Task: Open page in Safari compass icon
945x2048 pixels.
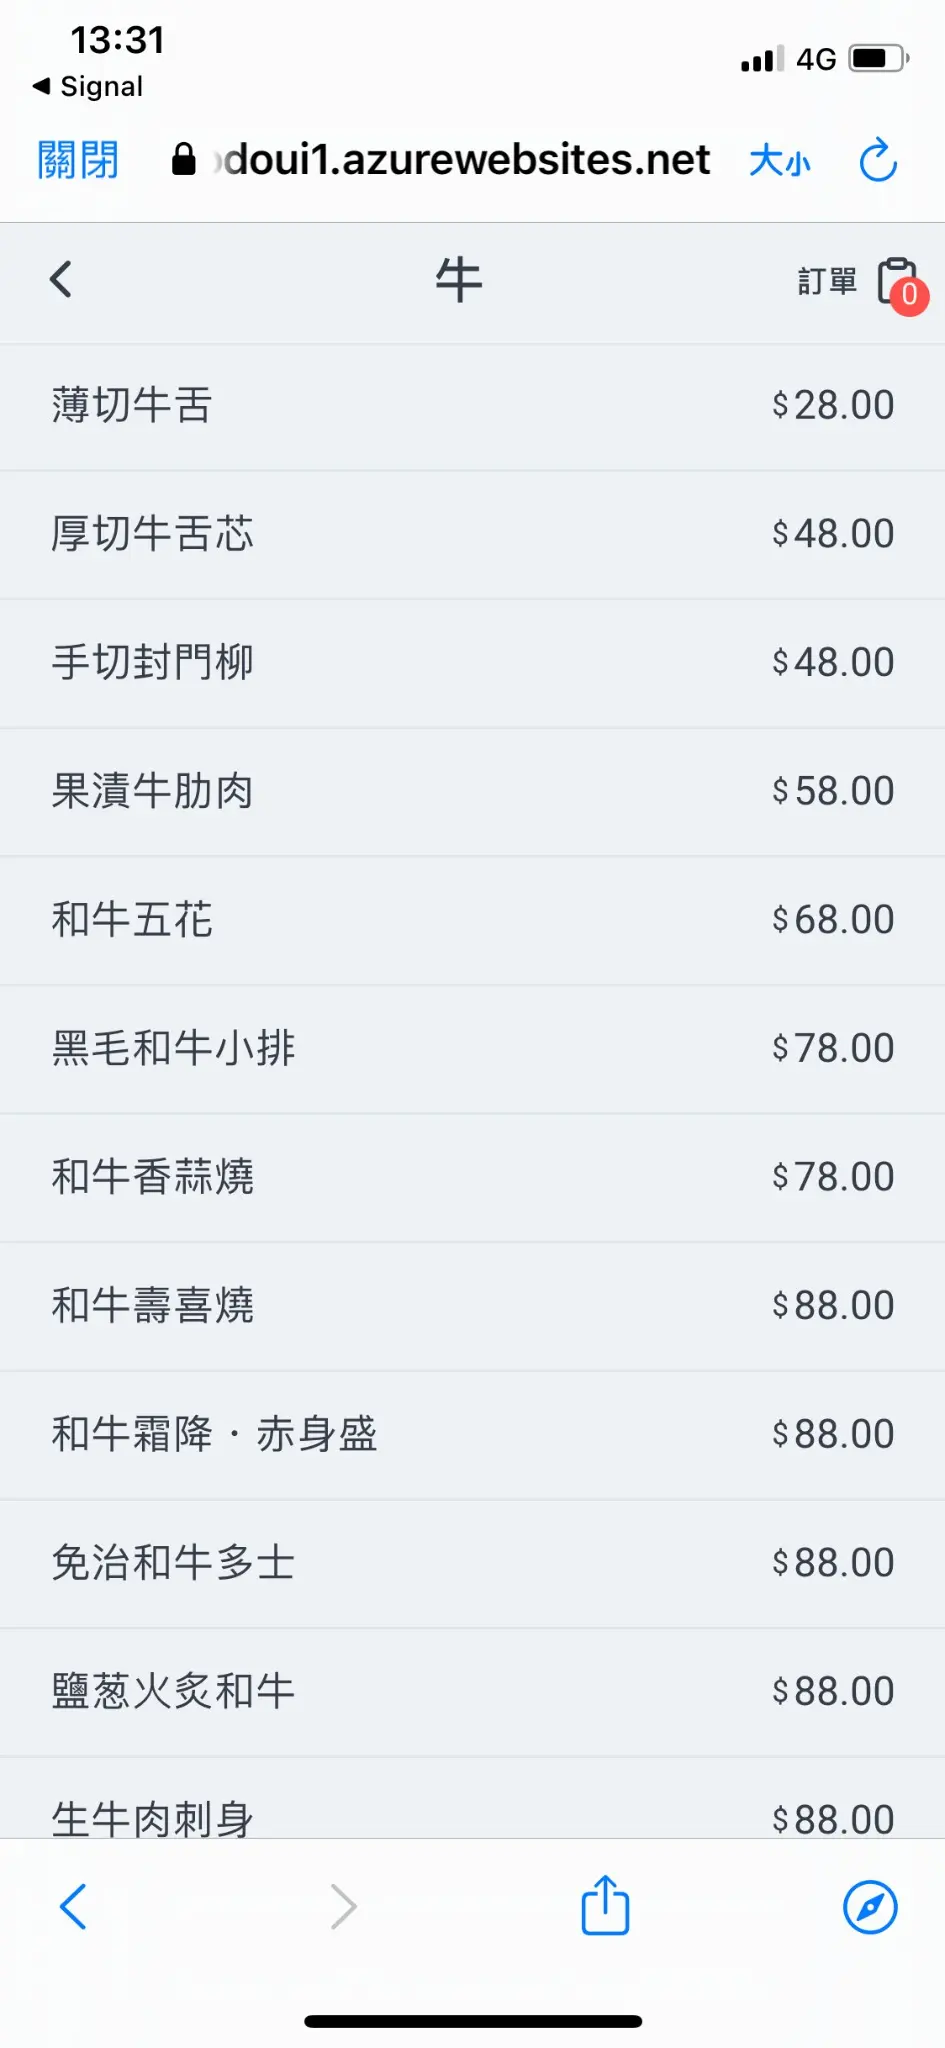Action: (870, 1907)
